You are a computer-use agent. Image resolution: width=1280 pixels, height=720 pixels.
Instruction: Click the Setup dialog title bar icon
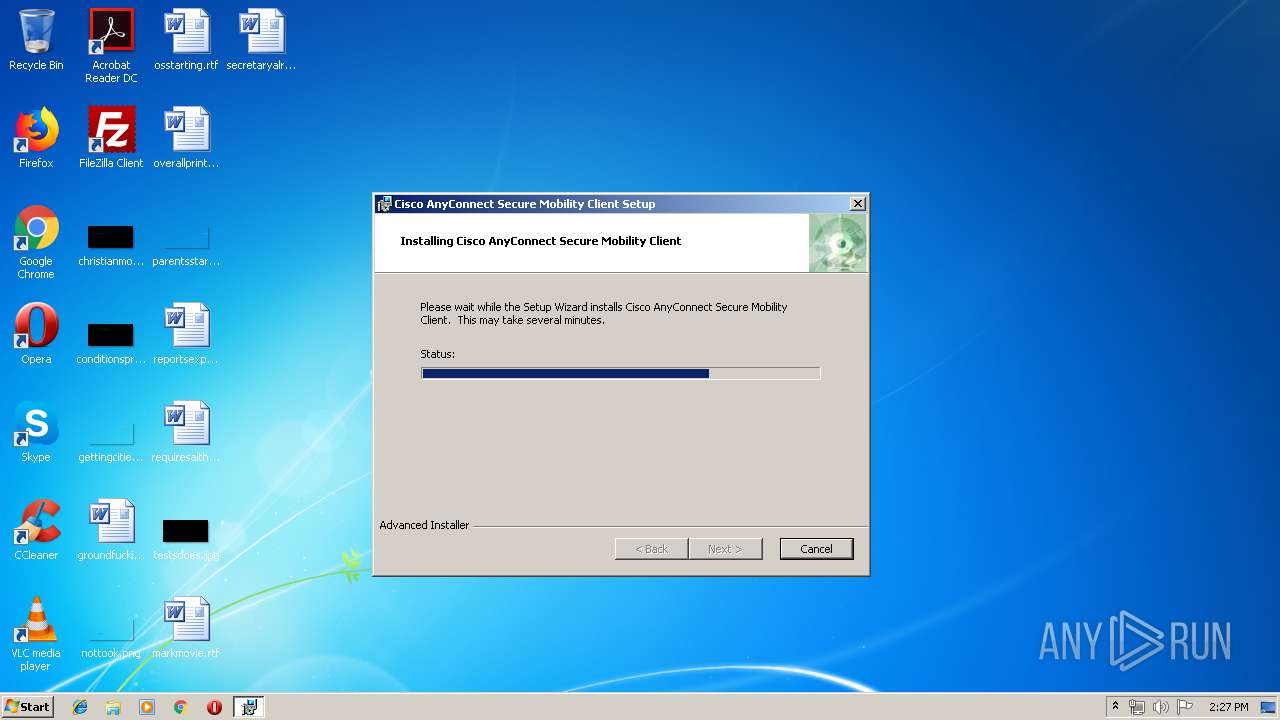point(384,204)
